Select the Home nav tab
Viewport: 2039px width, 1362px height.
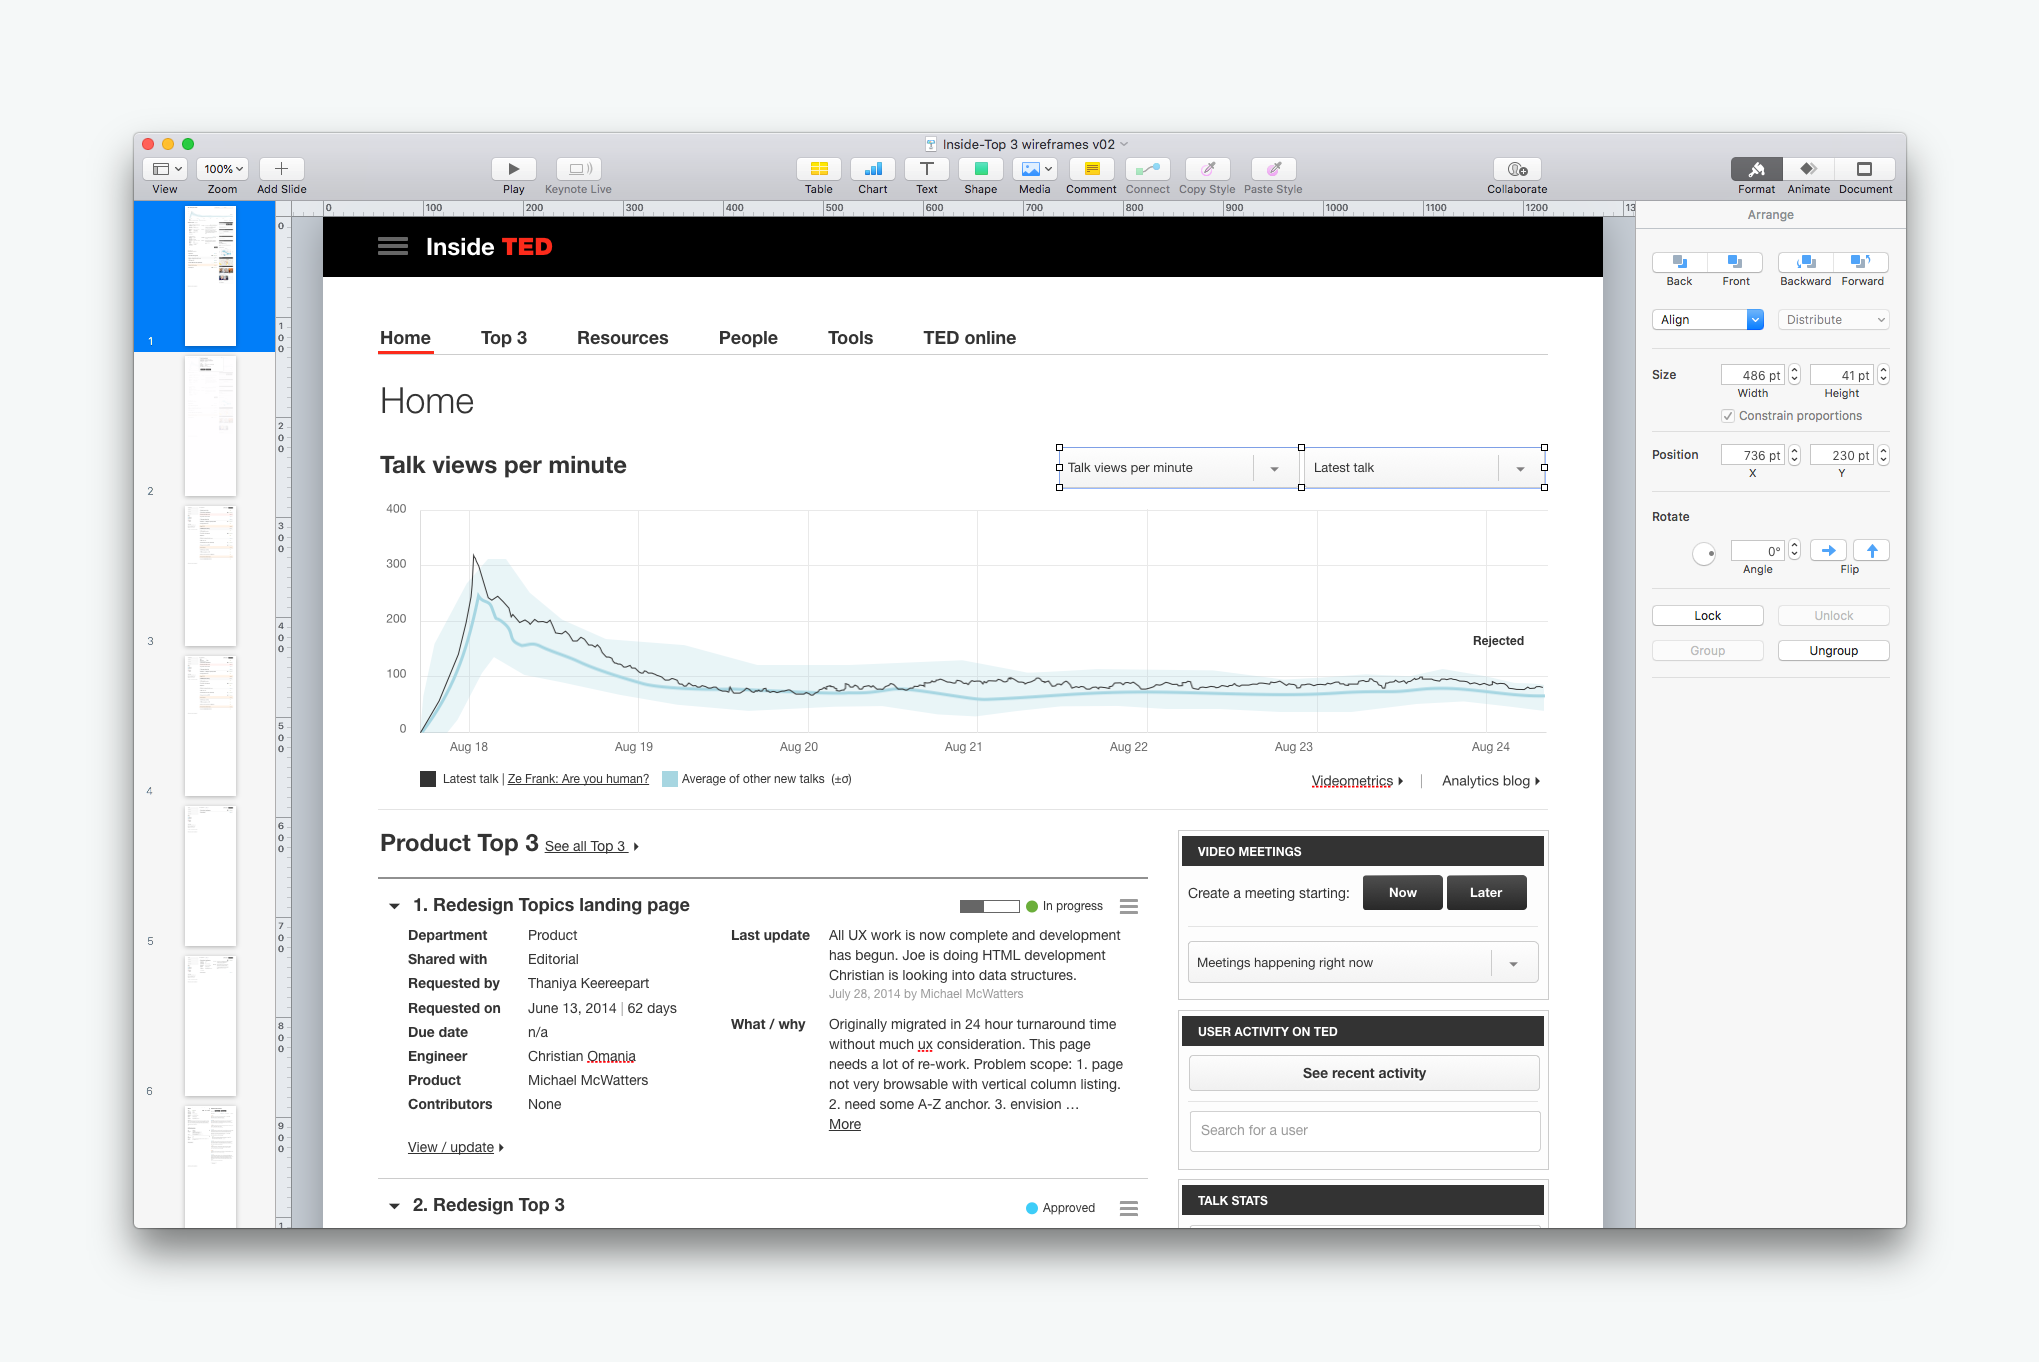pos(405,338)
